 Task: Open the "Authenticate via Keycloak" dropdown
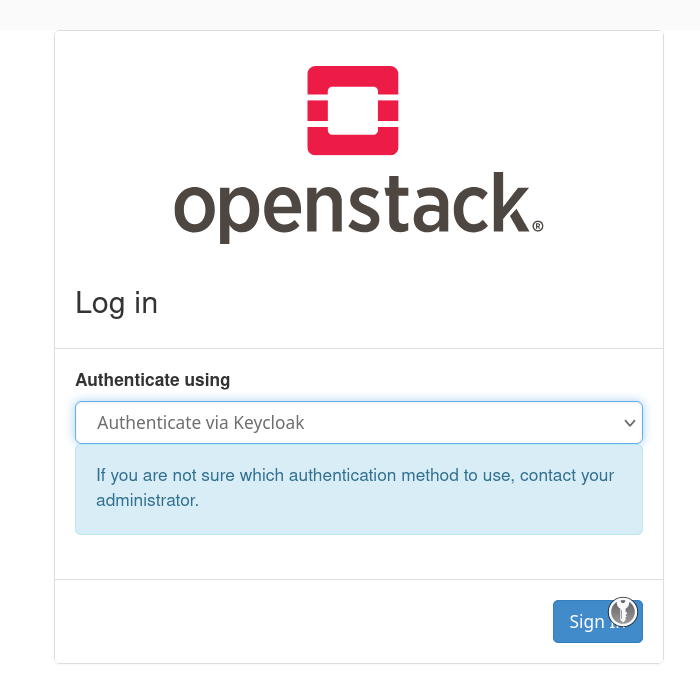(358, 423)
